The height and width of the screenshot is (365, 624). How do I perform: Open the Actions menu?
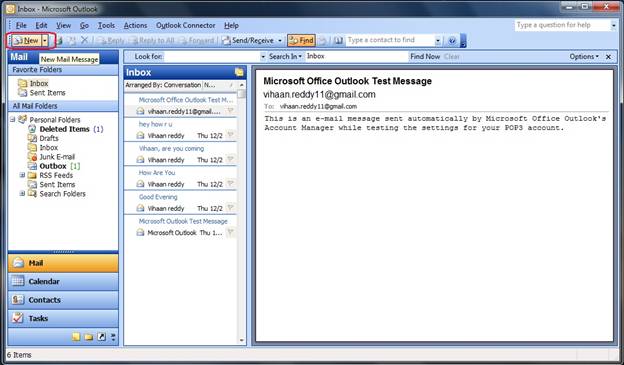(x=135, y=25)
